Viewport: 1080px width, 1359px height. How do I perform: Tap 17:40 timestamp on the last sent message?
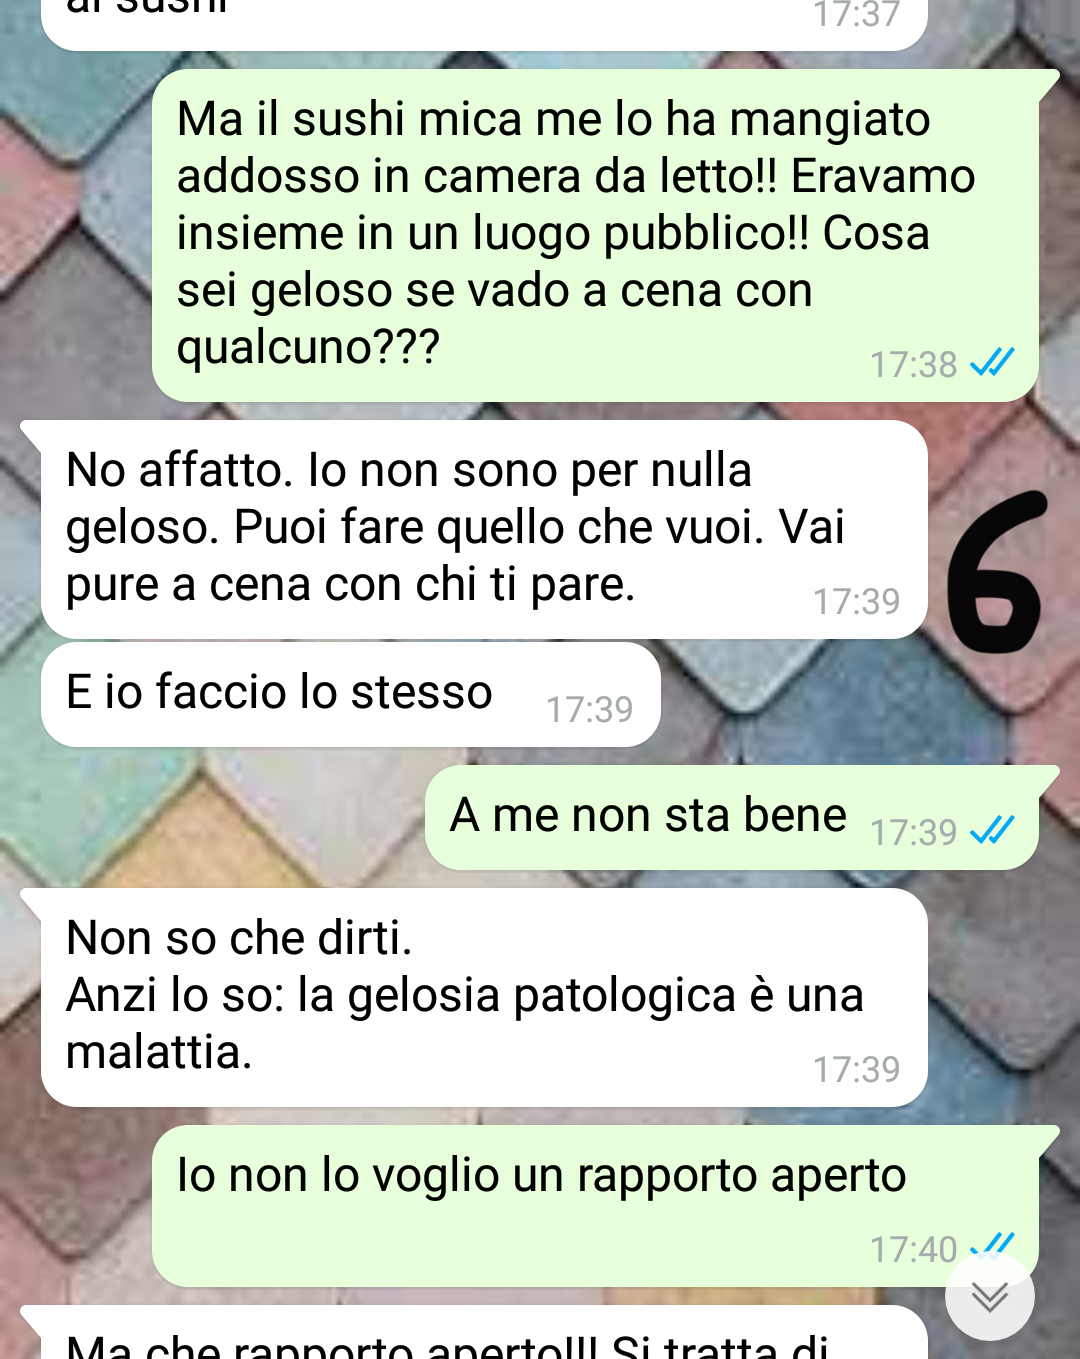tap(913, 1250)
